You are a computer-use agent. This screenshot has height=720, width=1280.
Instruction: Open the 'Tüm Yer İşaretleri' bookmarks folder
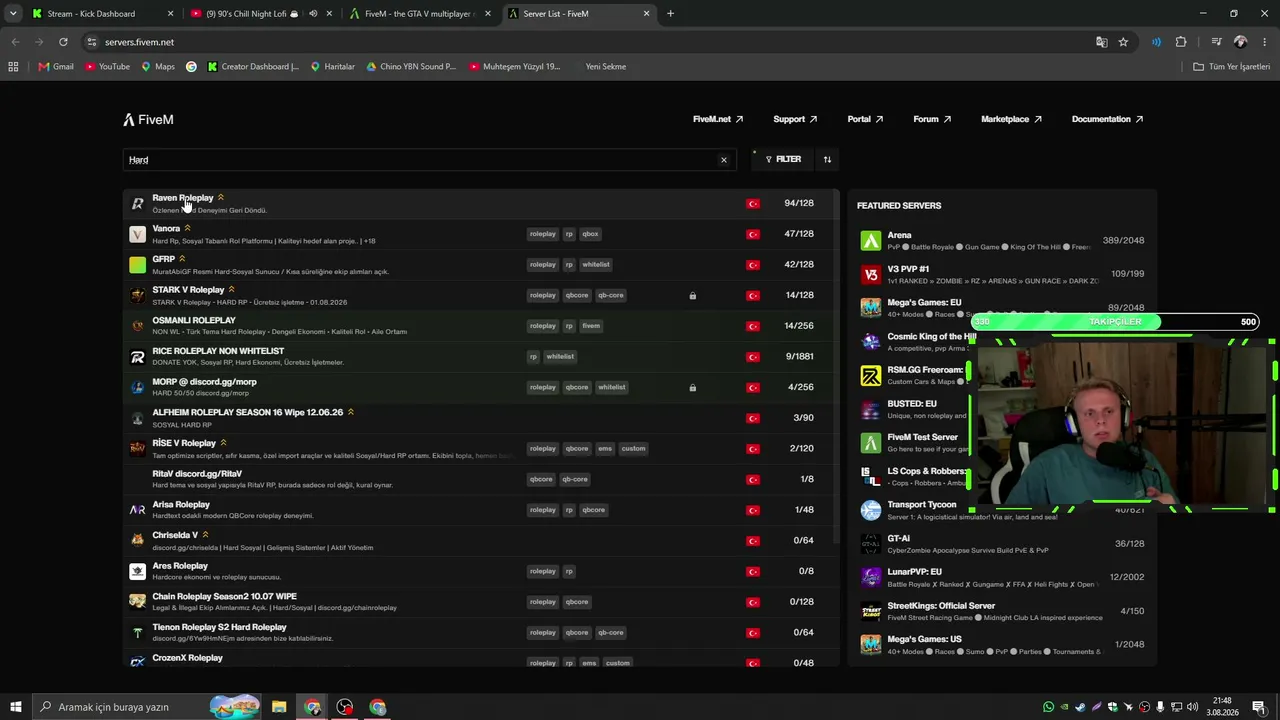point(1232,67)
